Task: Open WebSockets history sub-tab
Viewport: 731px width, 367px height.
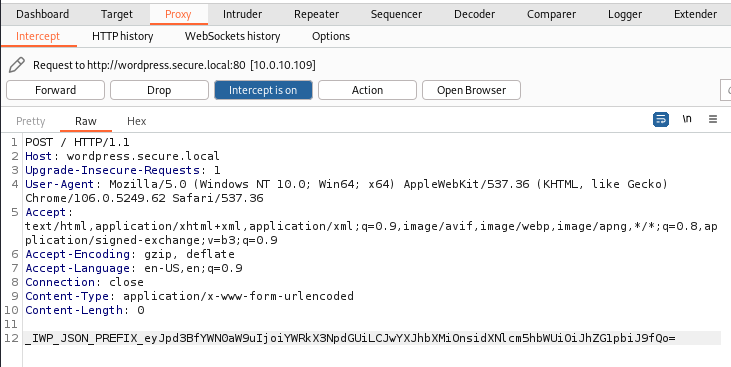Action: click(x=232, y=36)
